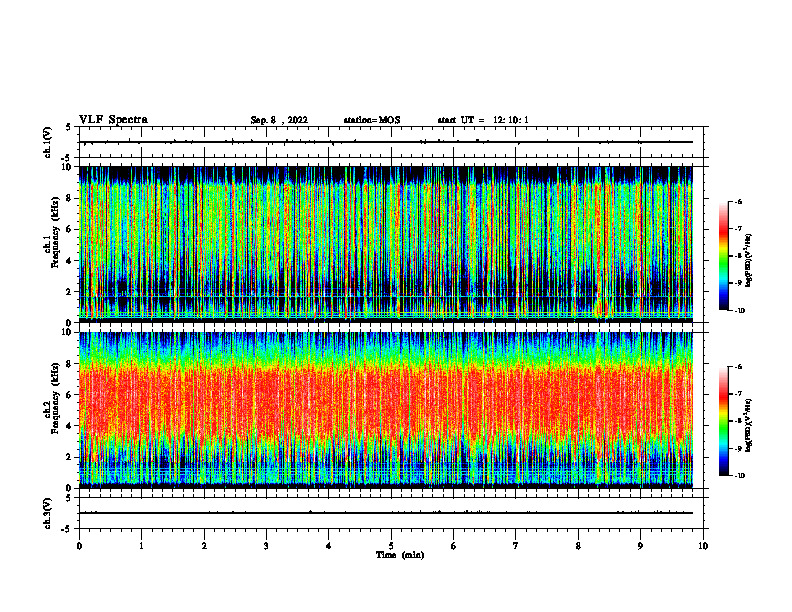The width and height of the screenshot is (792, 612).
Task: Click the ch.1 voltage waveform trace
Action: pyautogui.click(x=386, y=142)
